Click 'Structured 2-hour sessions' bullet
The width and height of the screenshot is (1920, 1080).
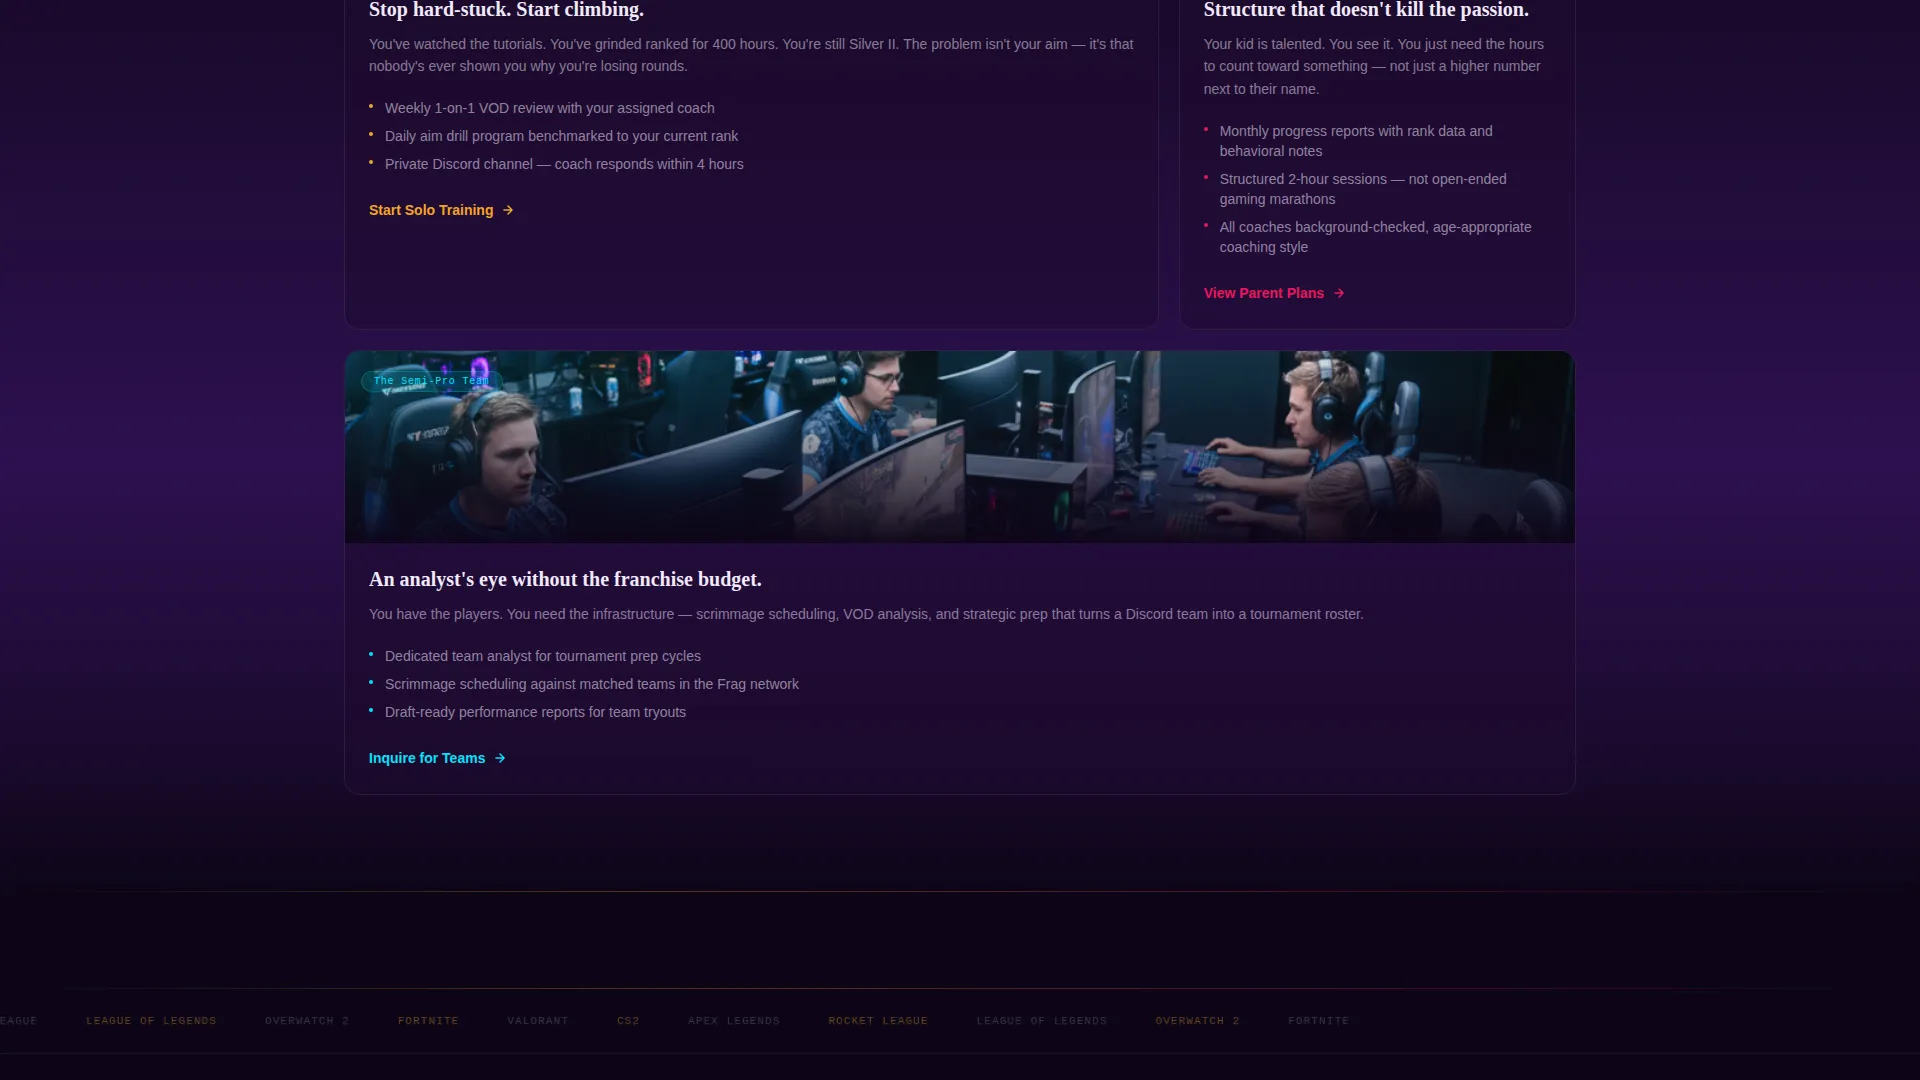1363,189
